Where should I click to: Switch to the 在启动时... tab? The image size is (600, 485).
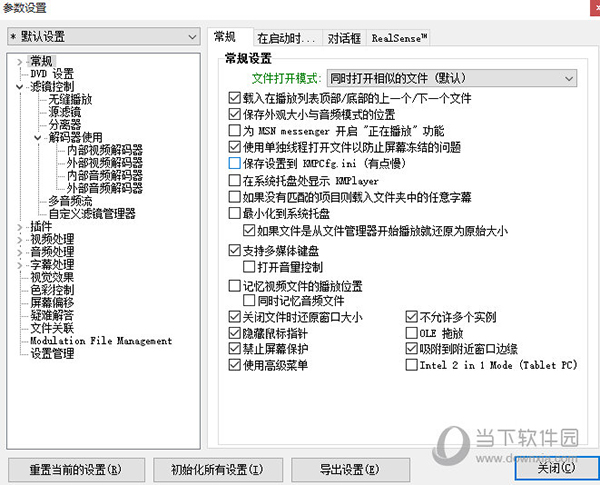tap(286, 38)
